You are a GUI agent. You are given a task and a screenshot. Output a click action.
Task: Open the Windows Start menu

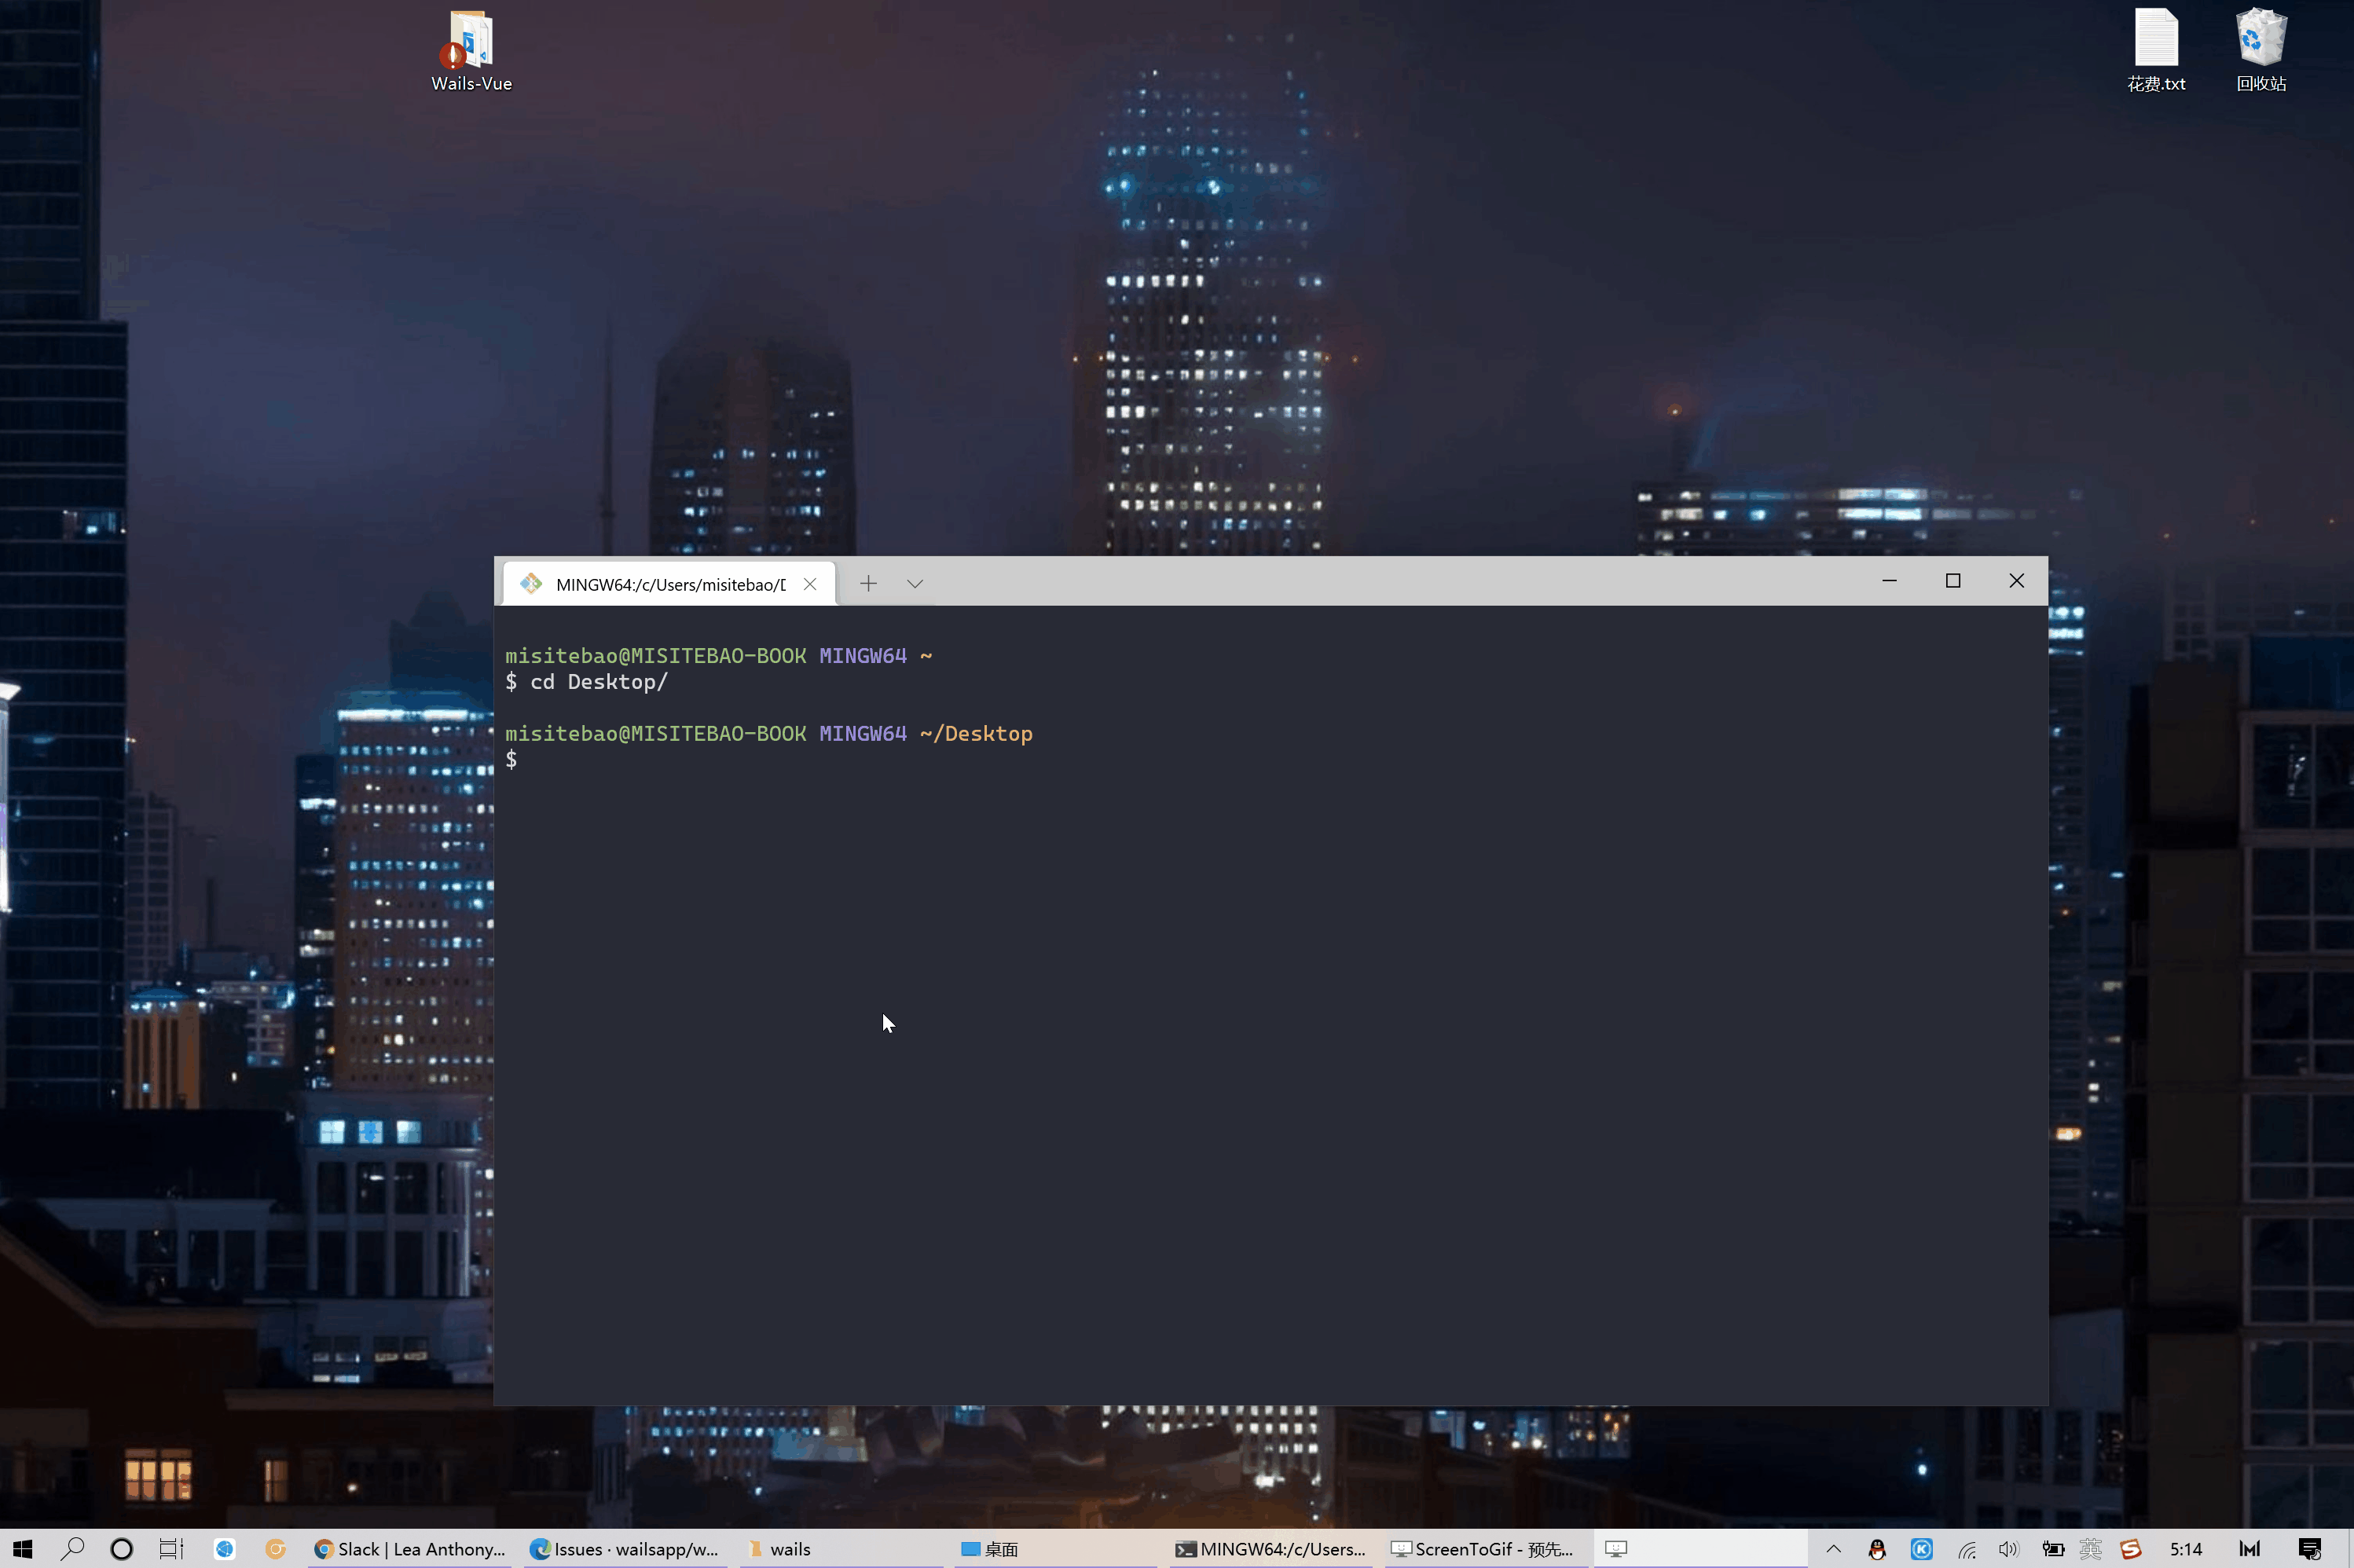pos(22,1549)
